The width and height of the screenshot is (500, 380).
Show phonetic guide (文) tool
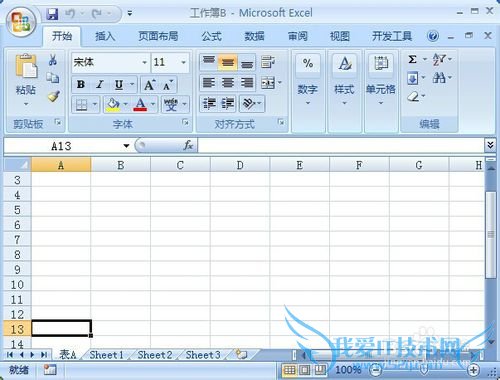171,105
